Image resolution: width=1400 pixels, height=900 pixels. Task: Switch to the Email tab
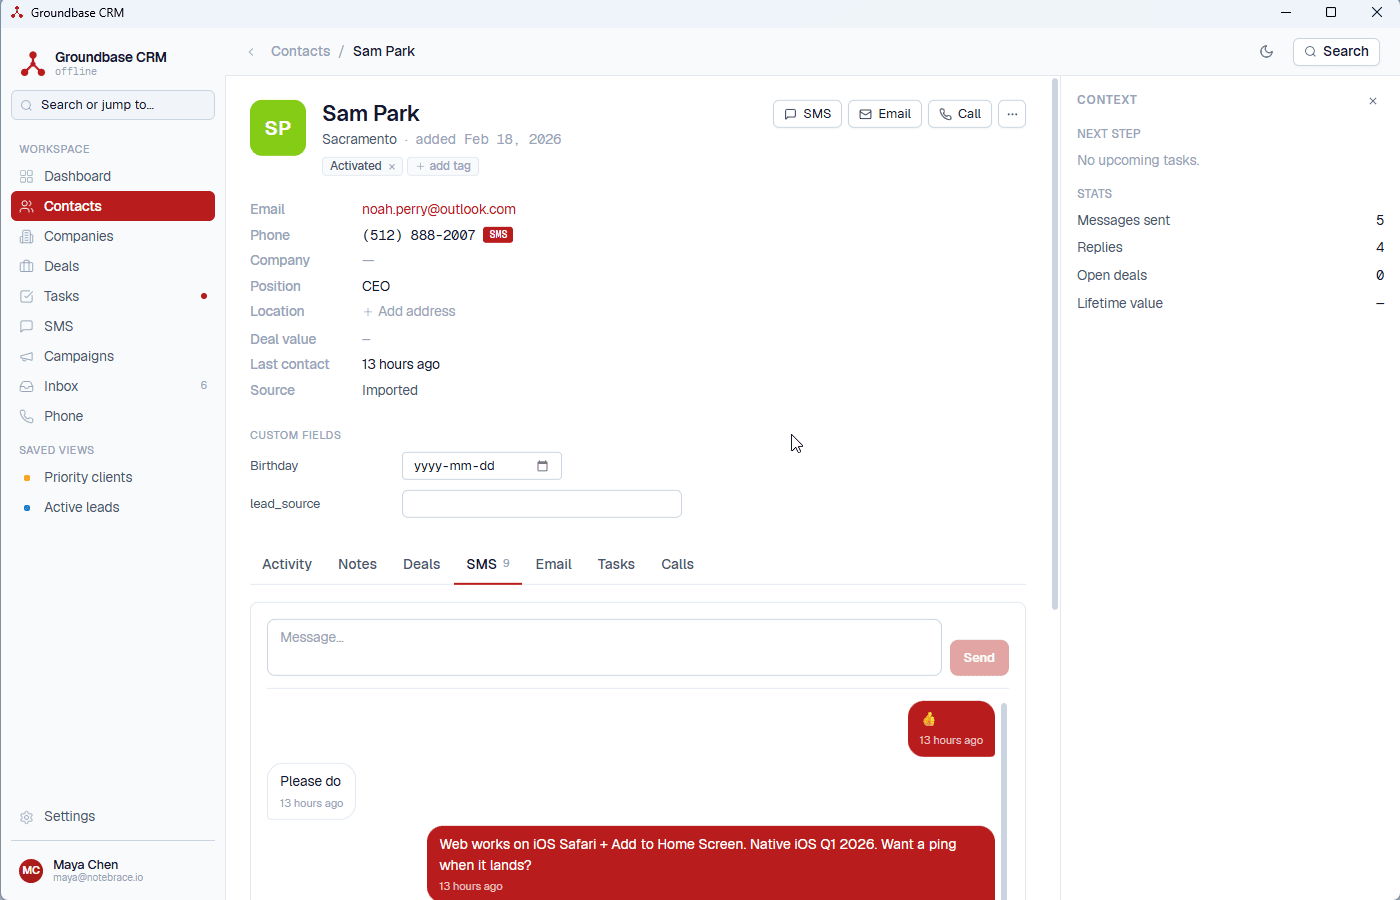click(553, 564)
